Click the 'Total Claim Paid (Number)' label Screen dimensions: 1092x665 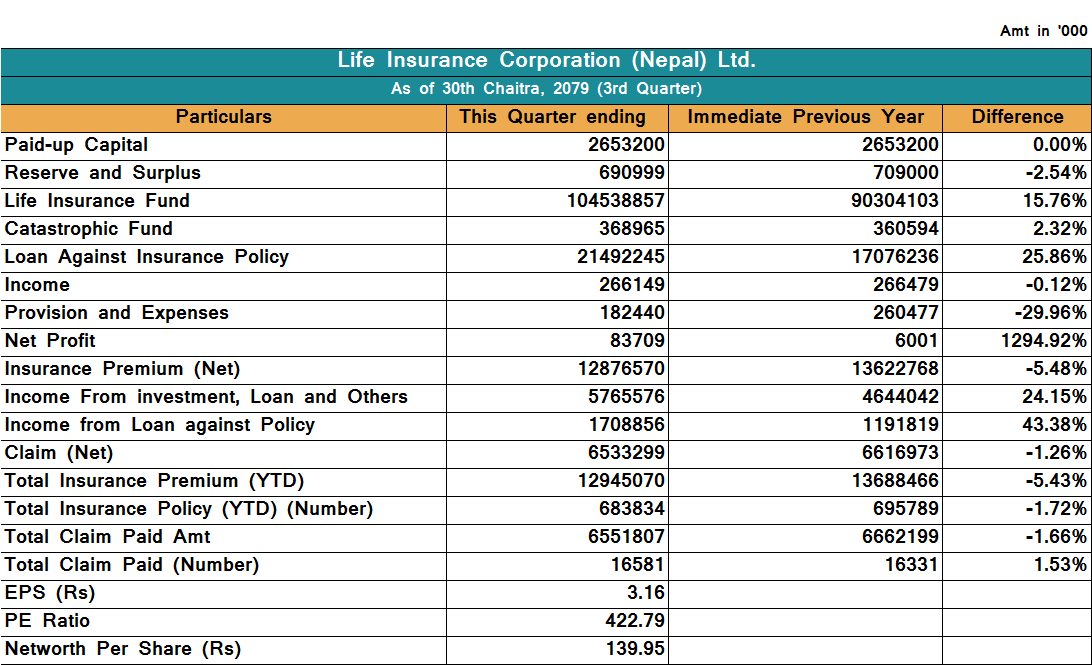coord(132,565)
